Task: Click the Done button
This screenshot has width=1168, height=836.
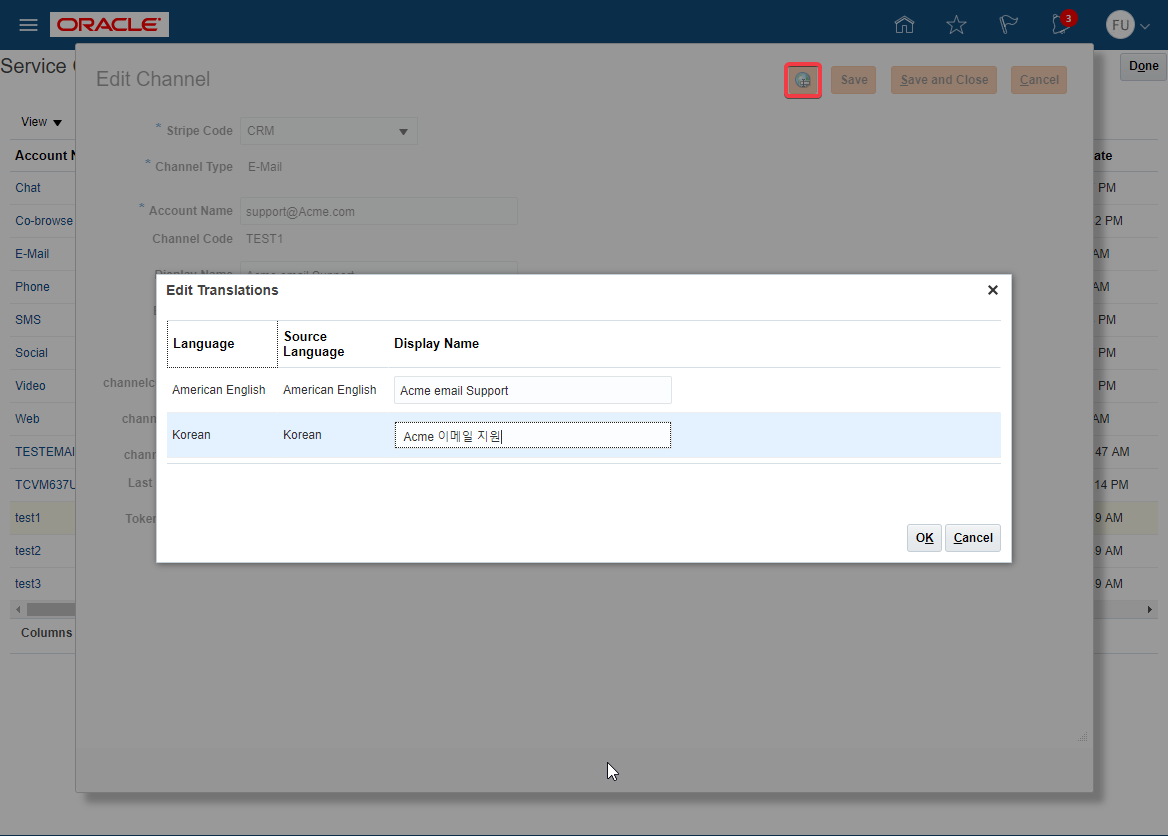Action: [x=1143, y=66]
